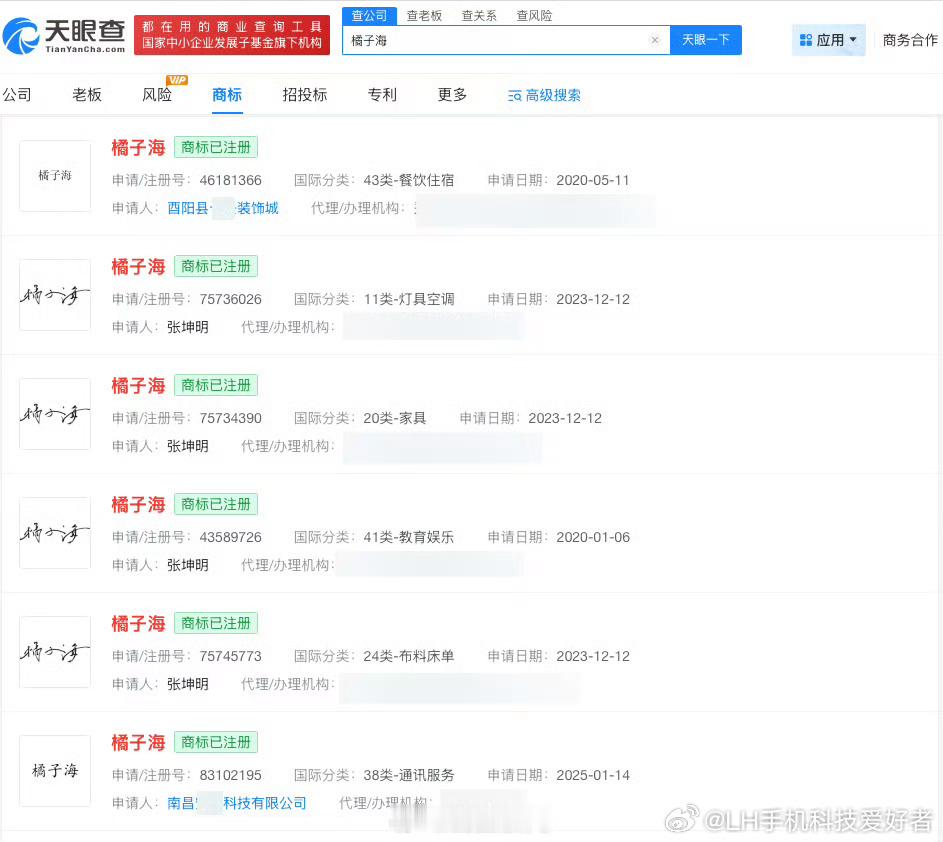Switch to the 招投标 results tab

click(x=304, y=94)
